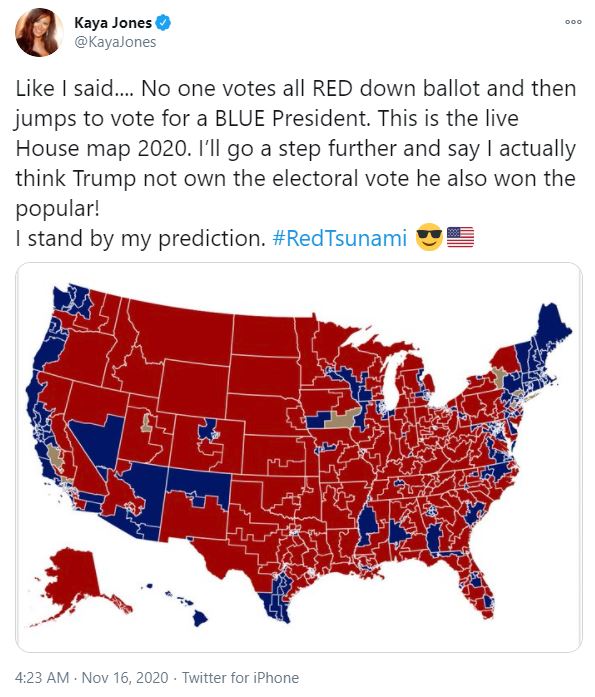Click the blue South Texas districts
Screen dimensions: 595x697
275,598
